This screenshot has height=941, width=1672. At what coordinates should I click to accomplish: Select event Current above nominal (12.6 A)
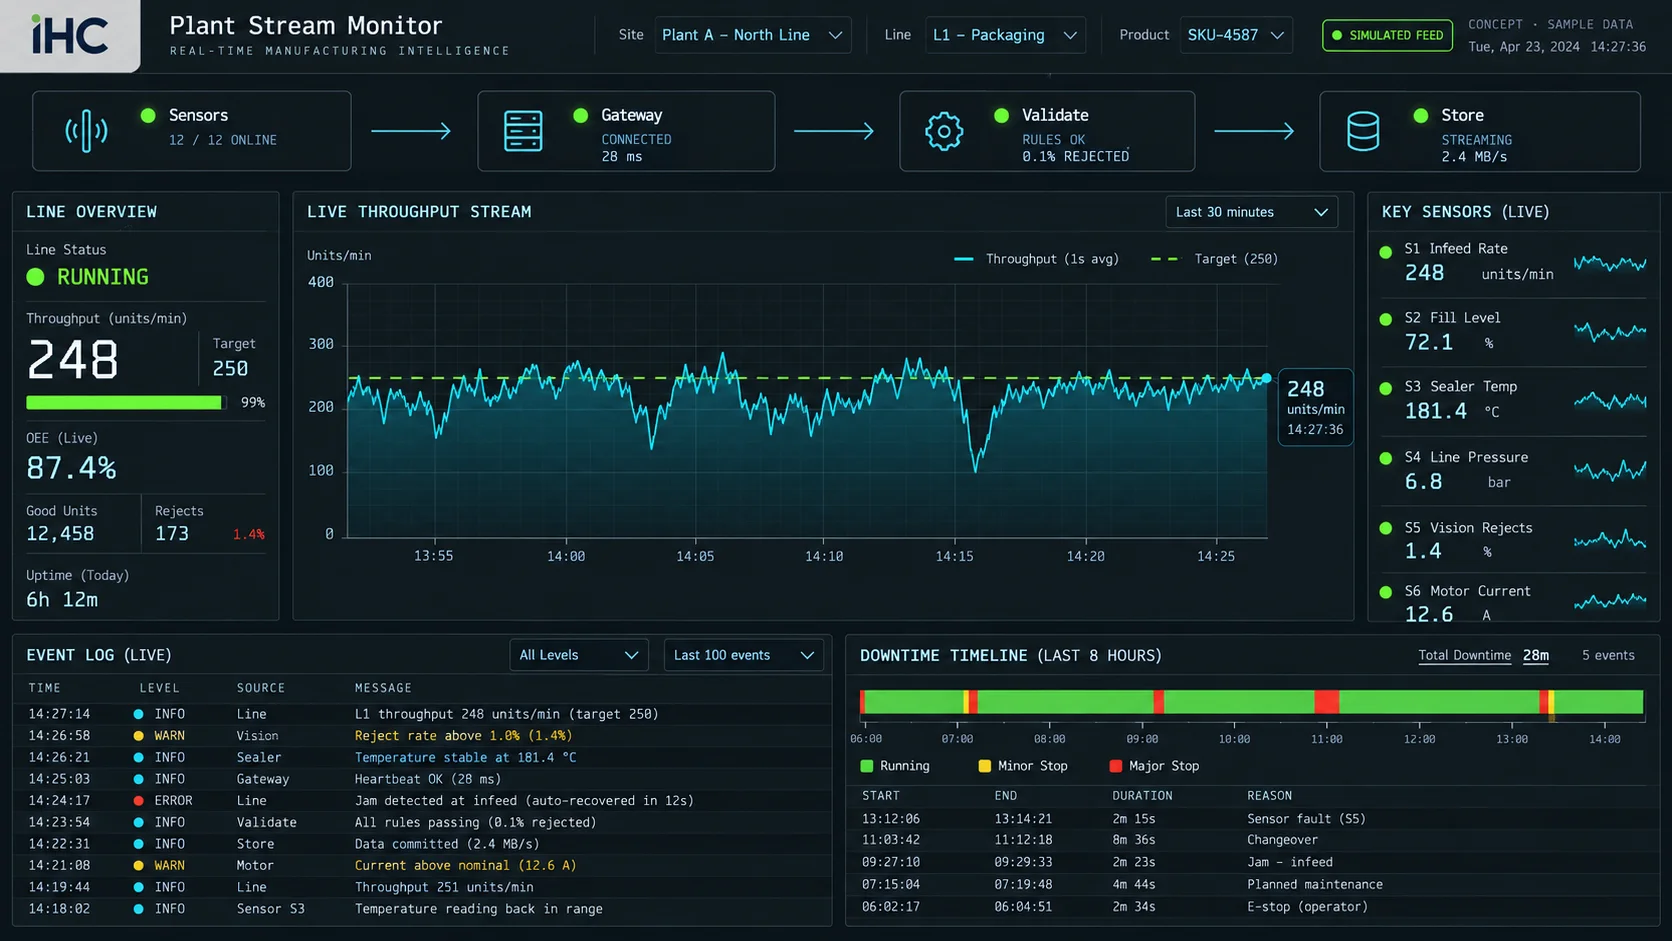tap(422, 865)
